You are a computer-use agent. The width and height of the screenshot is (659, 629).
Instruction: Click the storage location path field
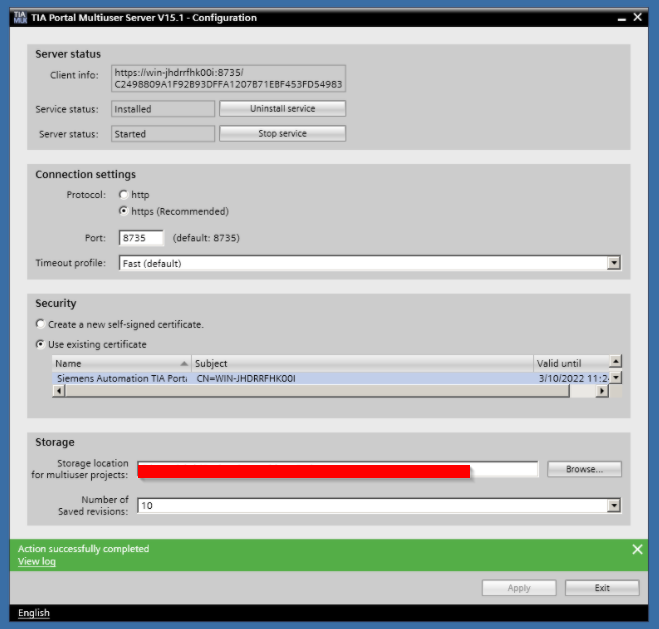tap(337, 469)
